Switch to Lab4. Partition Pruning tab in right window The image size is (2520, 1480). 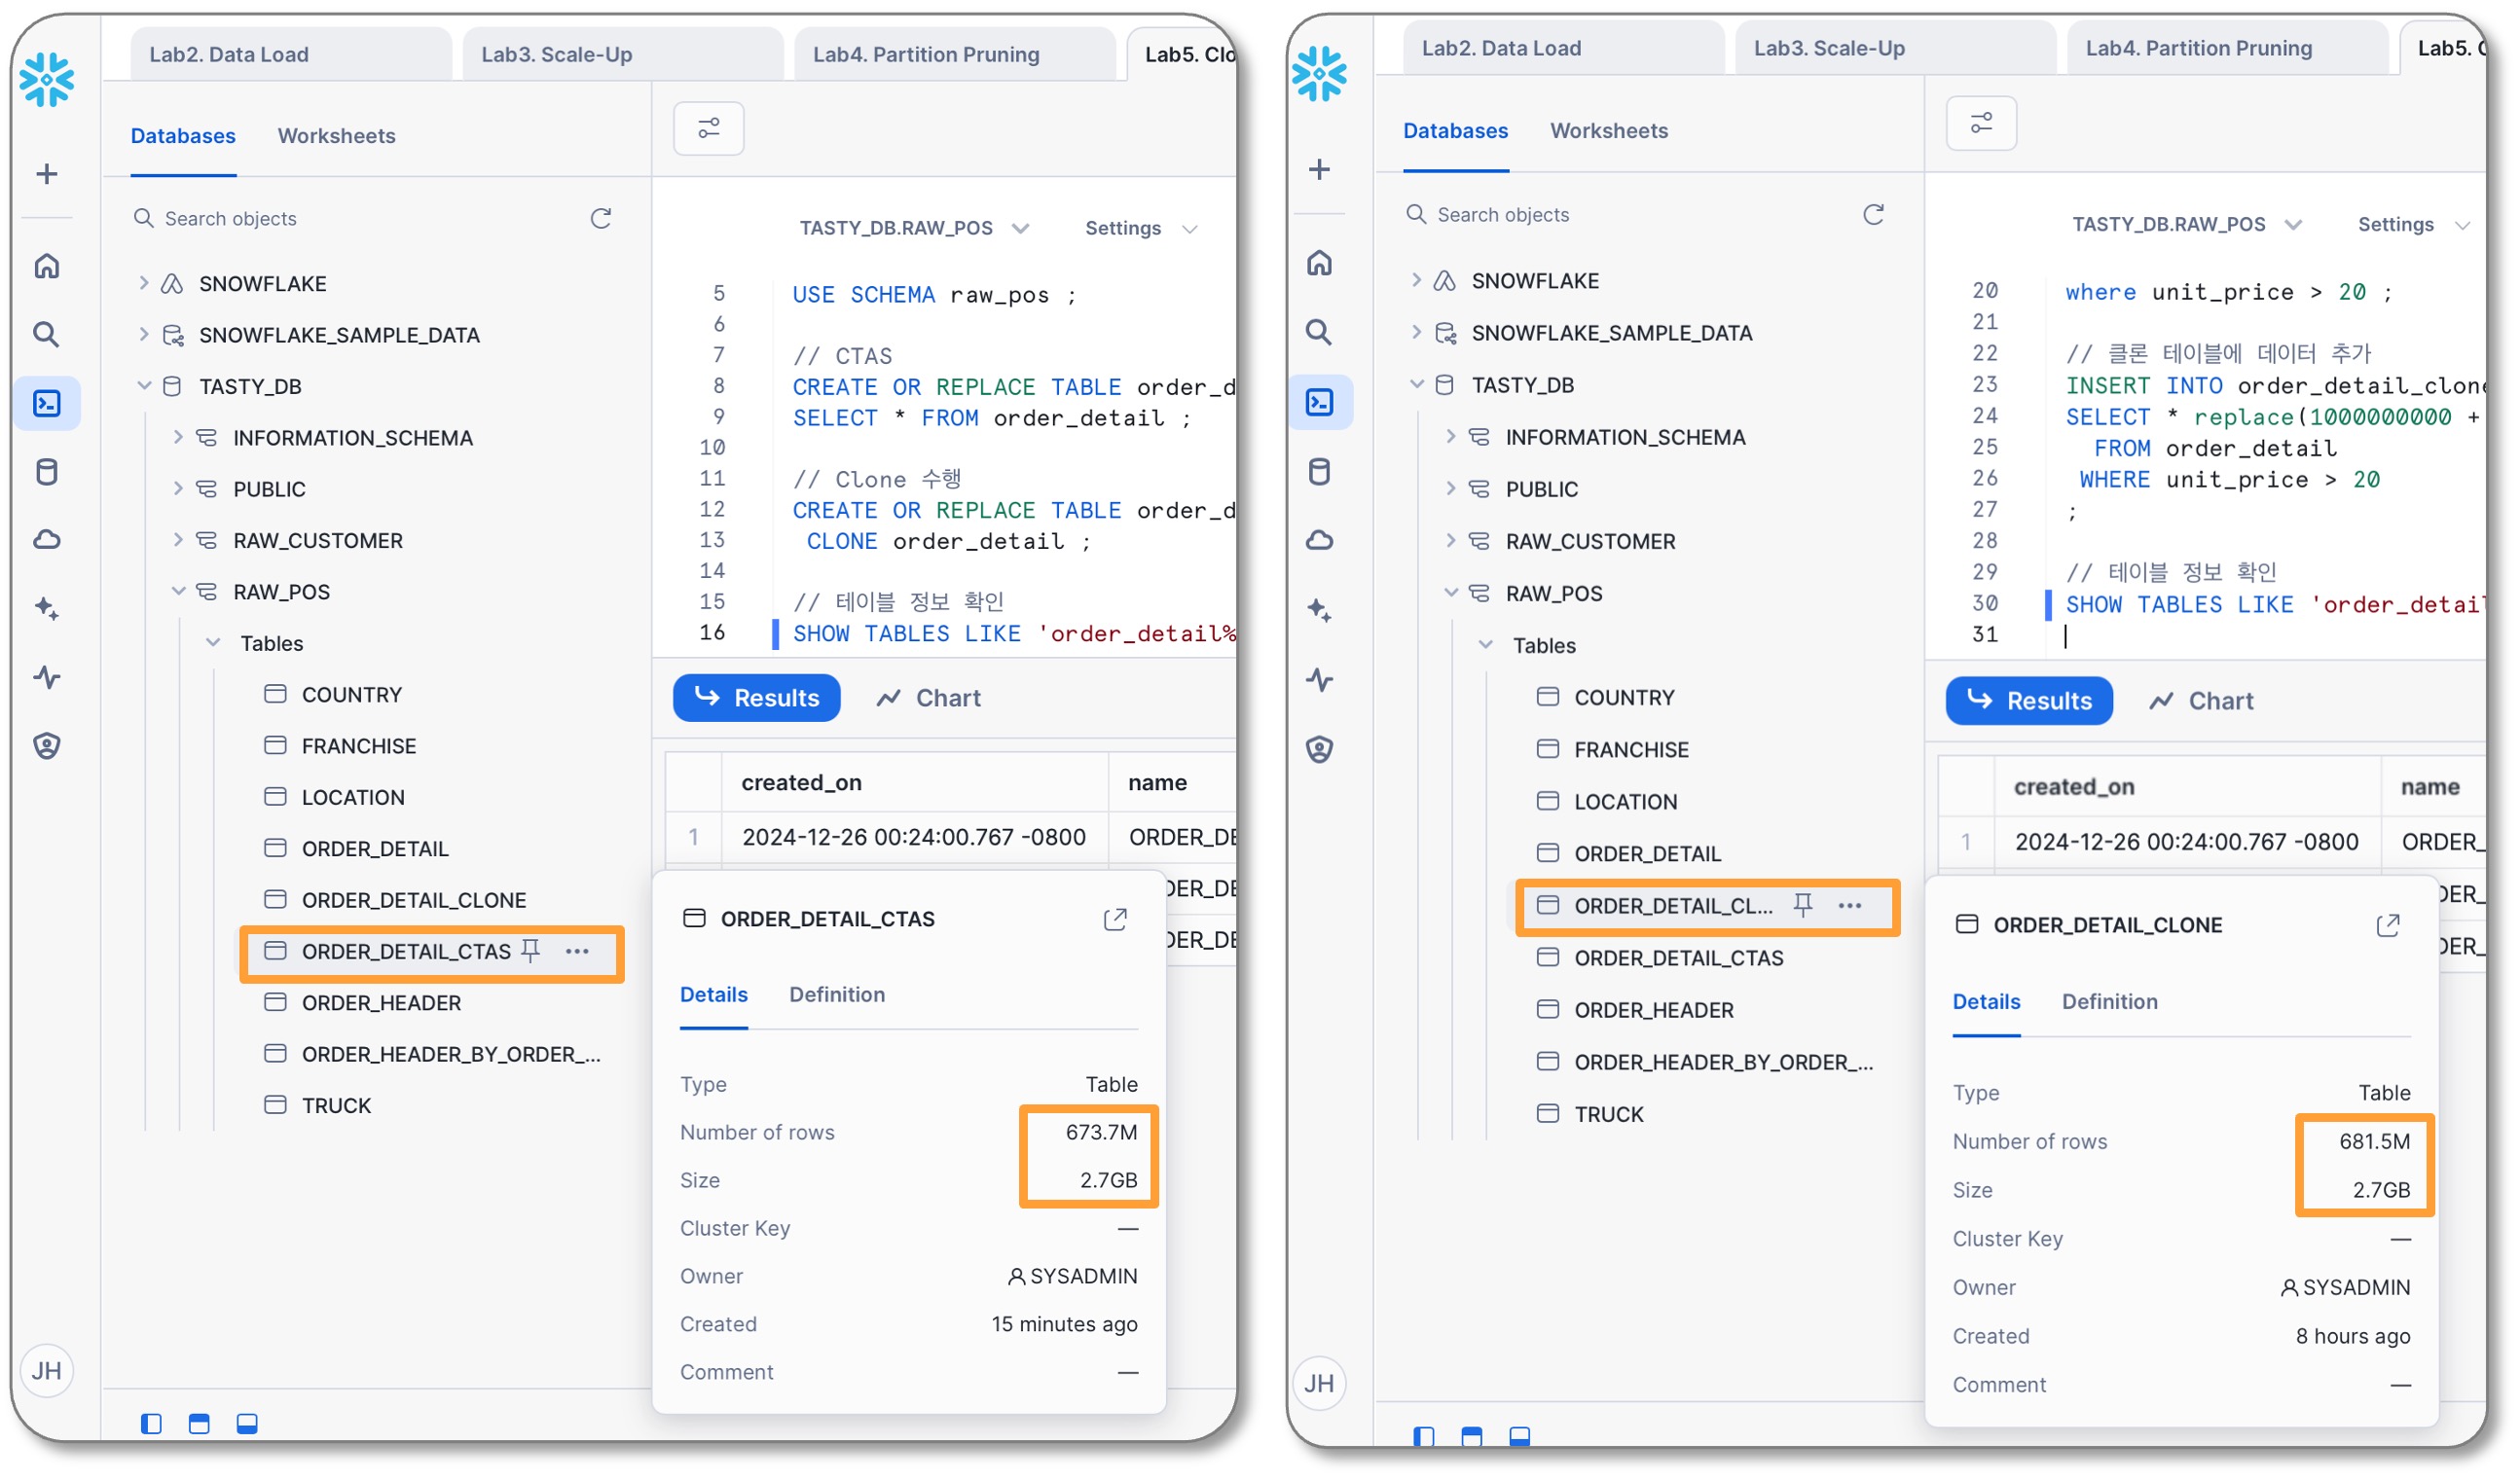[2228, 48]
